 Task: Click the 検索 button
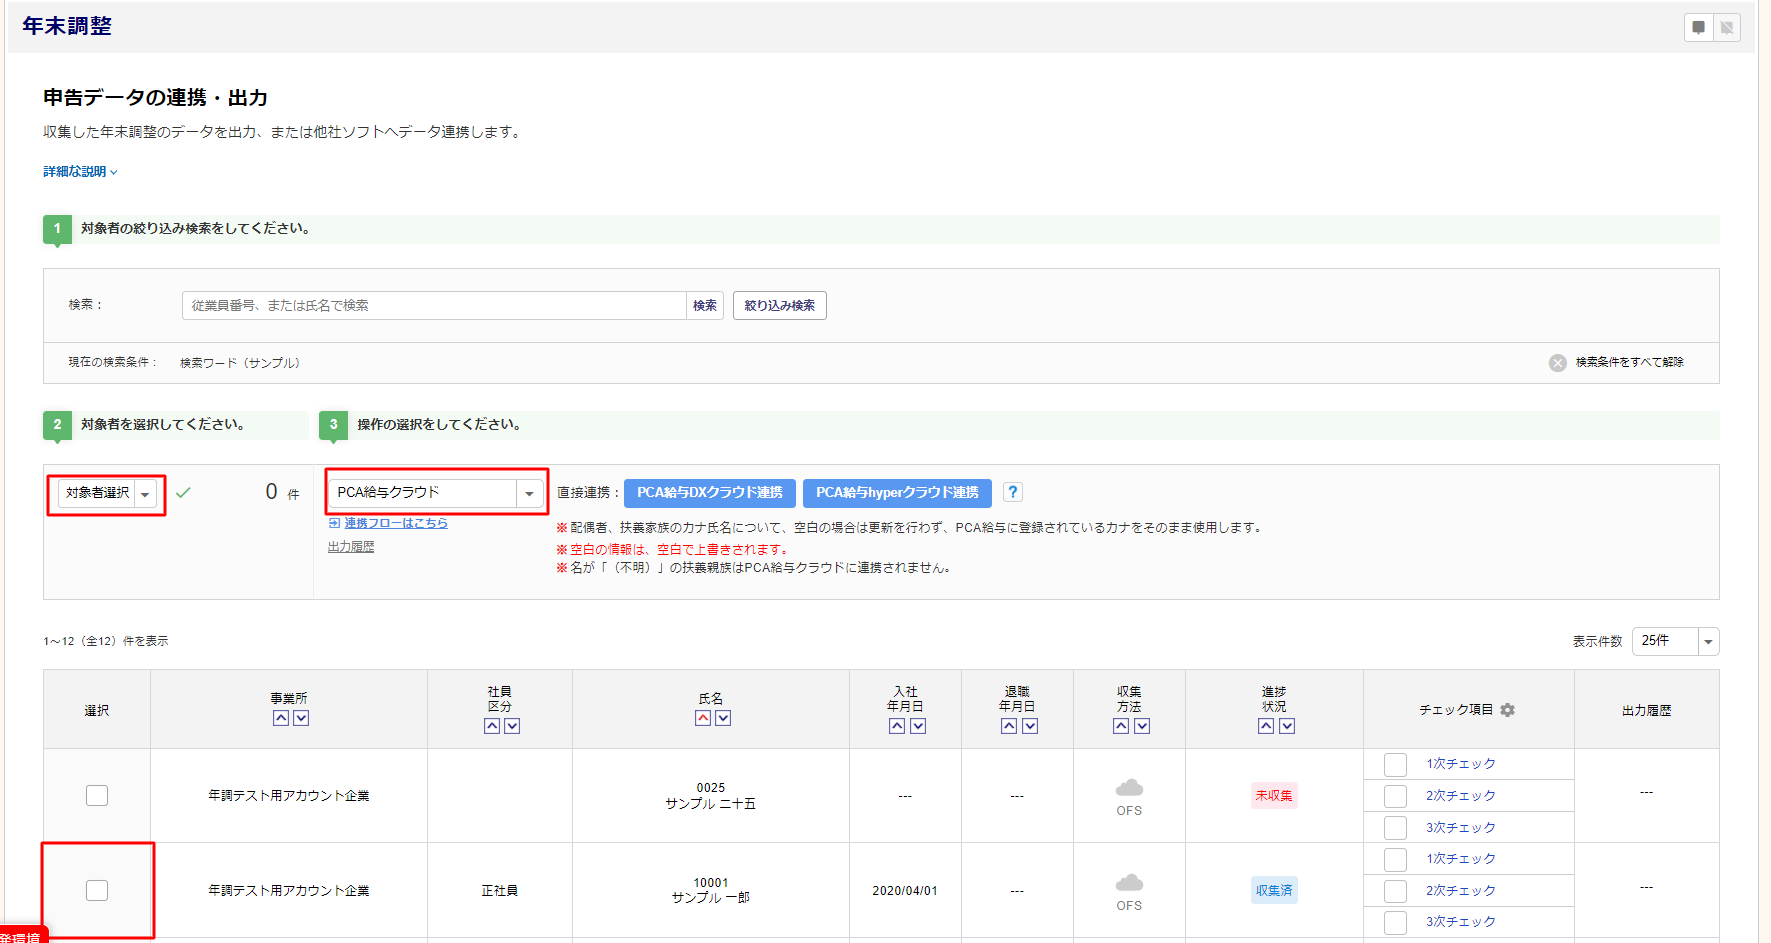tap(705, 306)
